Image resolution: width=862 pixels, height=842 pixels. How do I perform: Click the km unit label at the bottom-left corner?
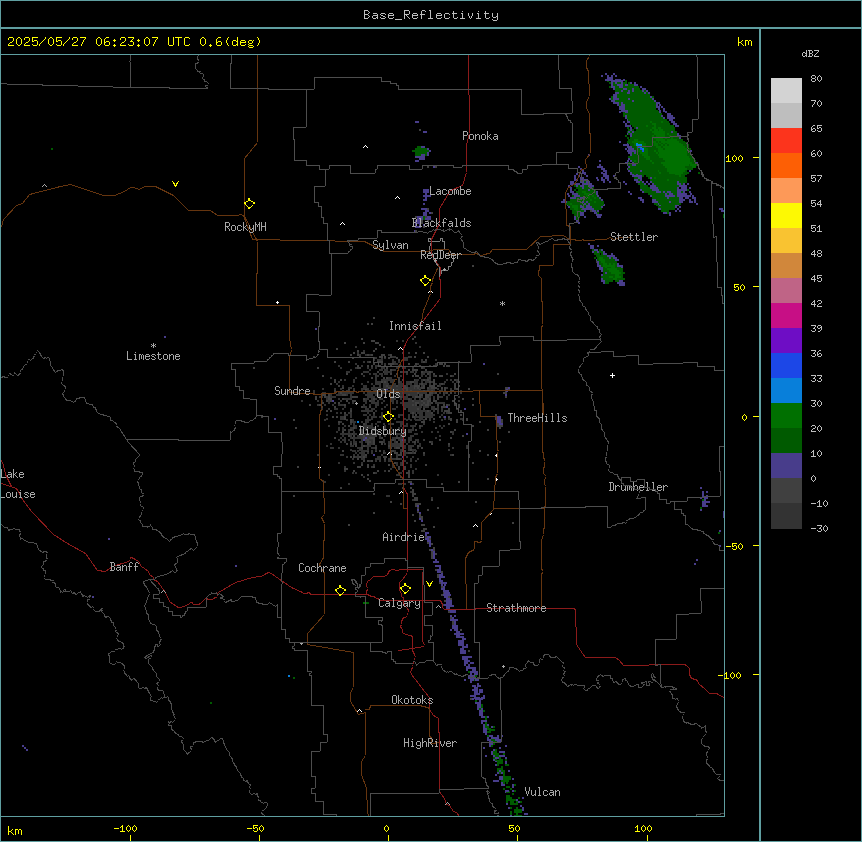pyautogui.click(x=15, y=831)
